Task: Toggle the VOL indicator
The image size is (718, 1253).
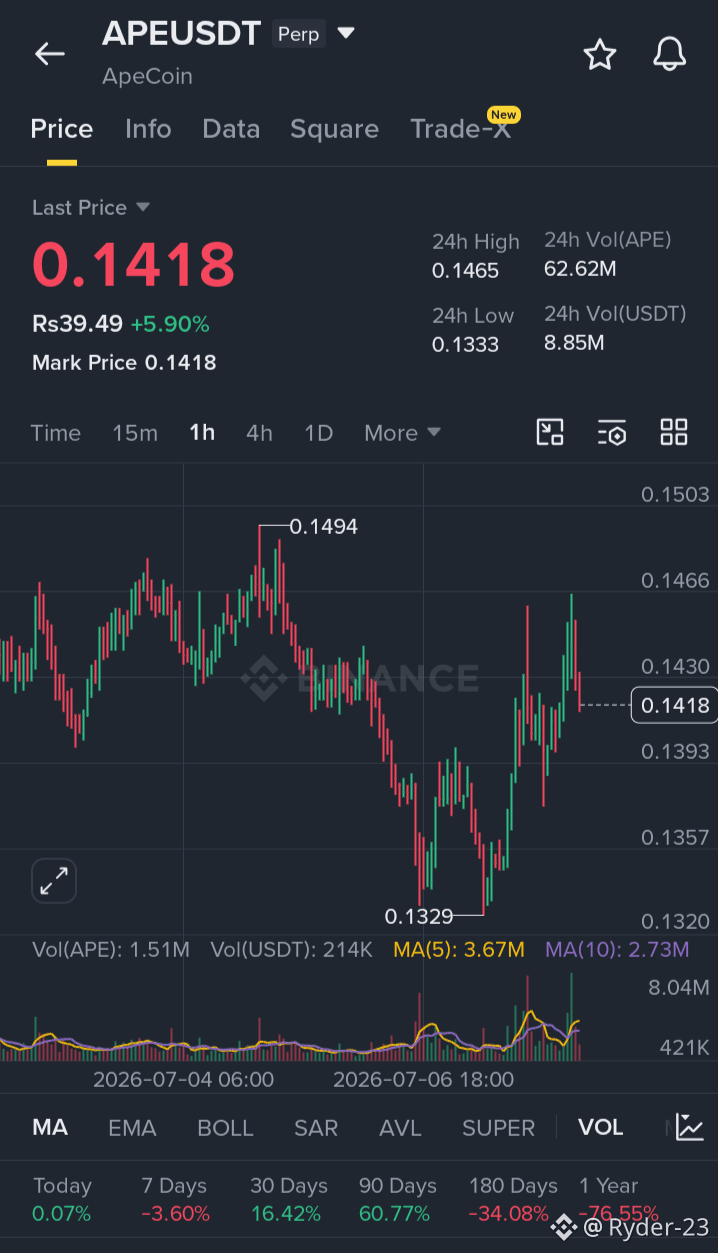Action: tap(600, 1128)
